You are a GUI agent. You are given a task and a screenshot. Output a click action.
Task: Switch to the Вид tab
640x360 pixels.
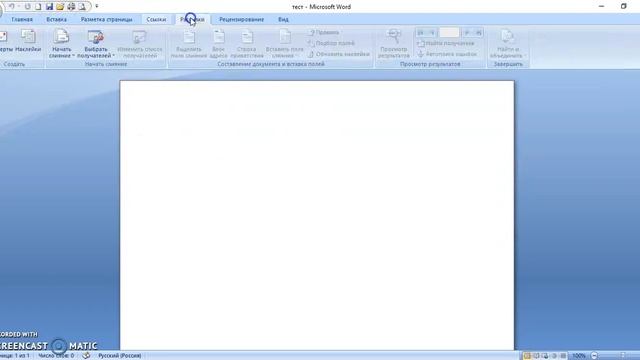[283, 19]
